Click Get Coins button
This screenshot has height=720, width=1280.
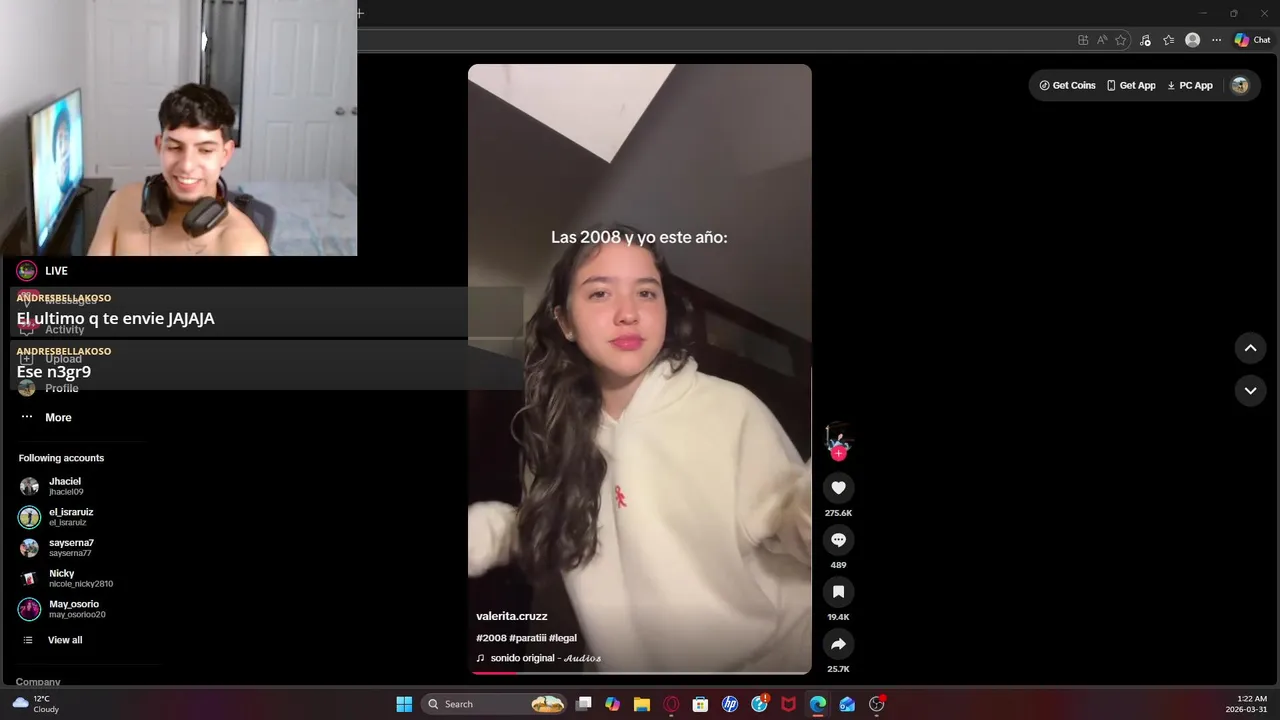coord(1067,86)
